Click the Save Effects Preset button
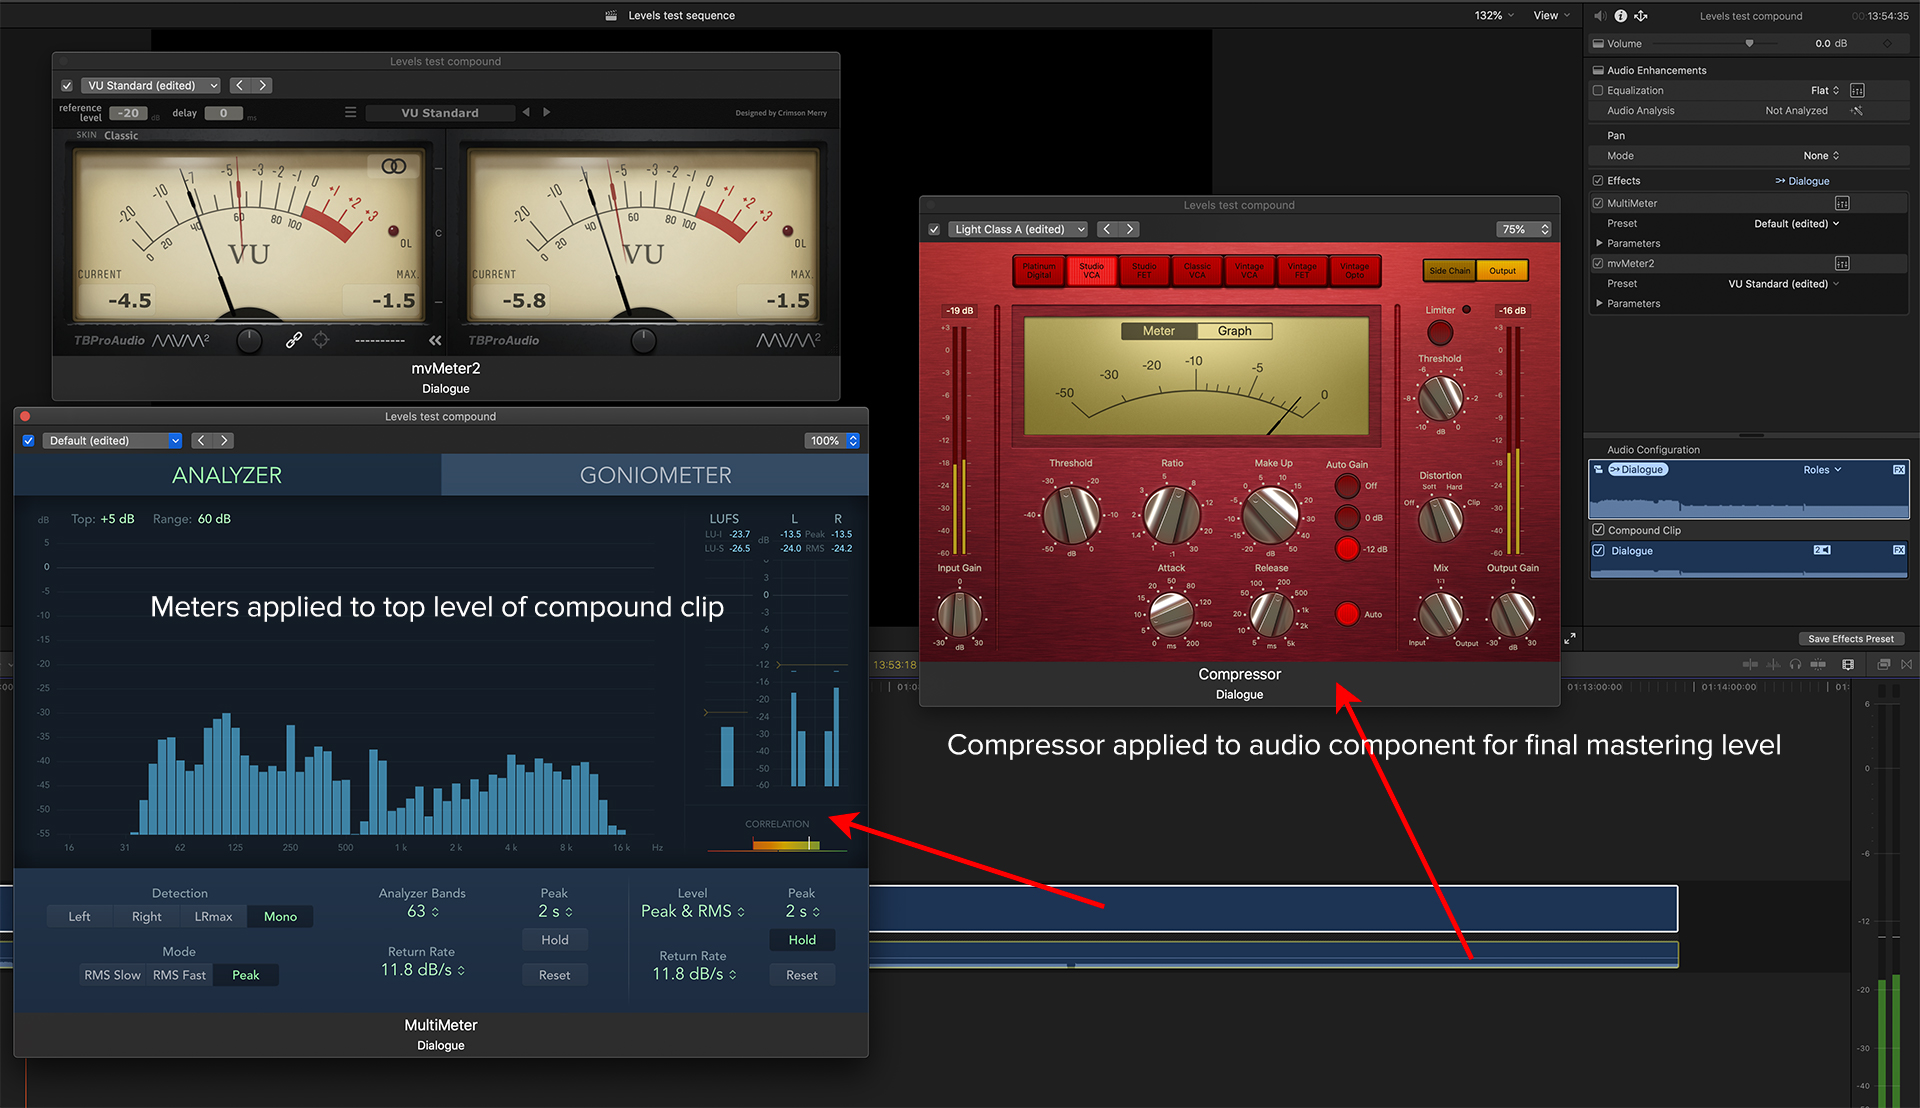The image size is (1920, 1108). pyautogui.click(x=1850, y=639)
